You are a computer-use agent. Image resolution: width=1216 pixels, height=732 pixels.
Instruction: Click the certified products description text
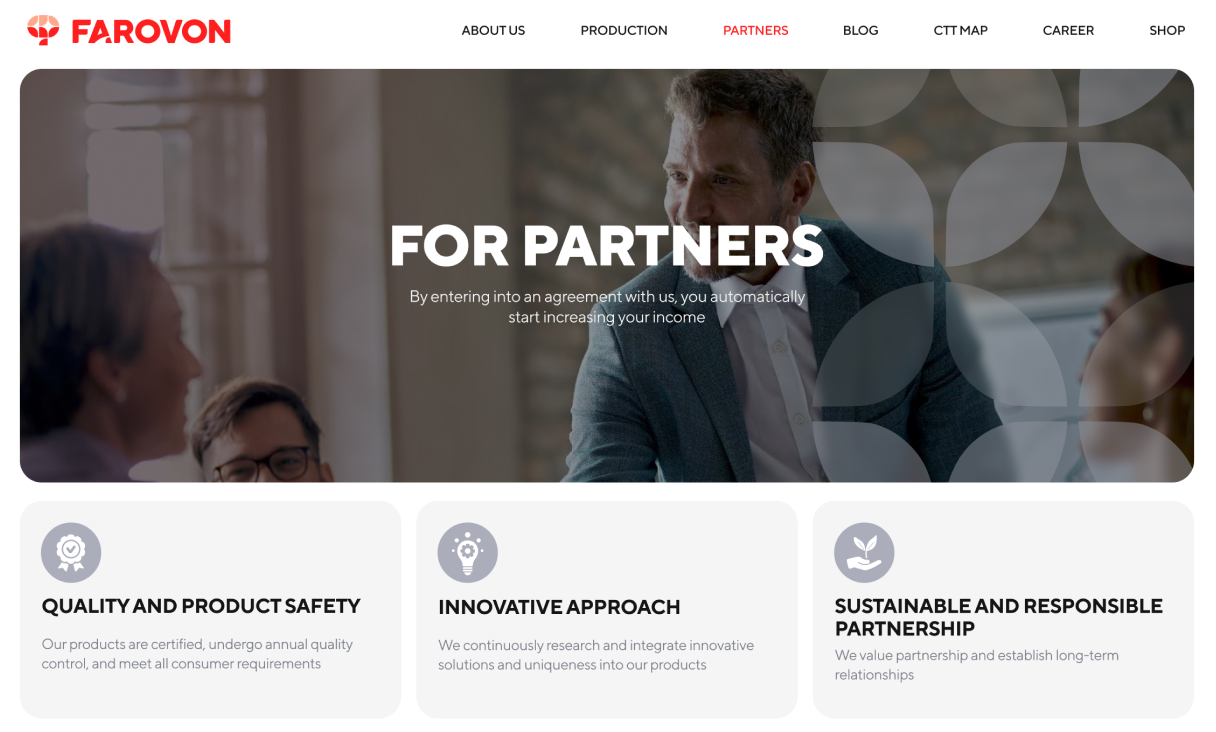(197, 654)
